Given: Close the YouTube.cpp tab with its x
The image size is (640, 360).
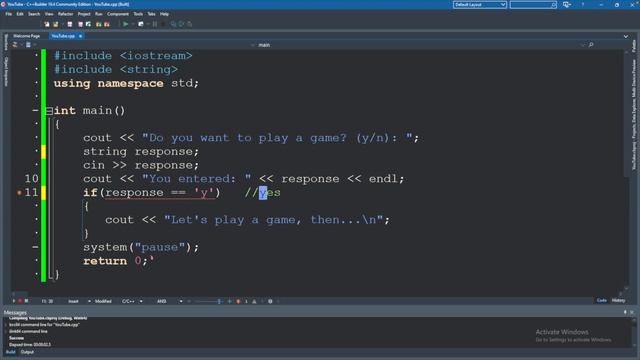Looking at the screenshot, I should pos(80,36).
